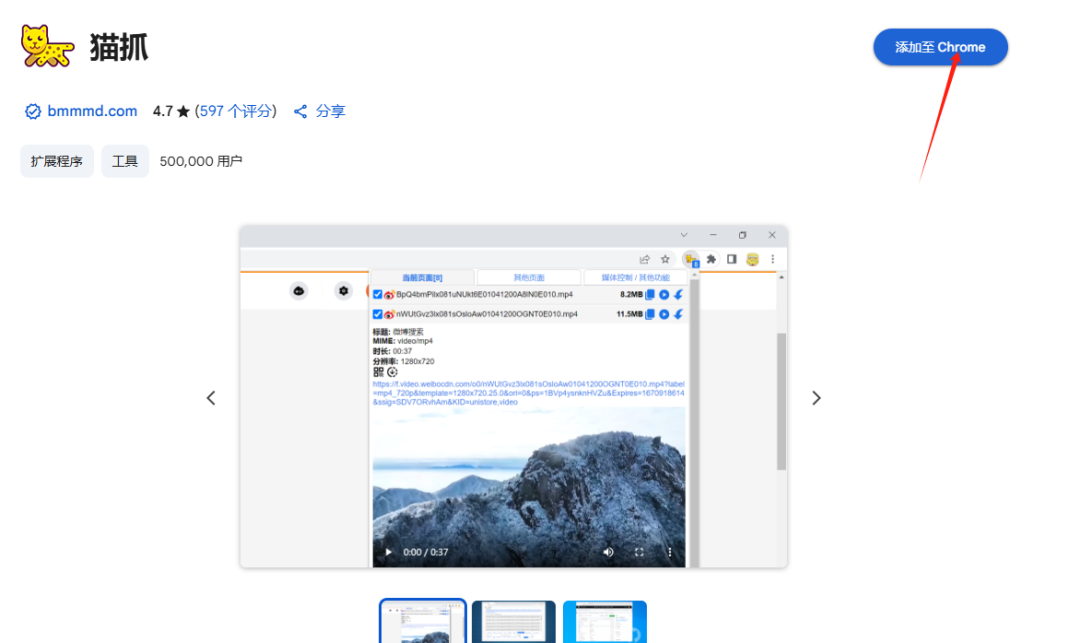The image size is (1080, 643).
Task: Open the bmmmd.com developer link
Action: [92, 111]
